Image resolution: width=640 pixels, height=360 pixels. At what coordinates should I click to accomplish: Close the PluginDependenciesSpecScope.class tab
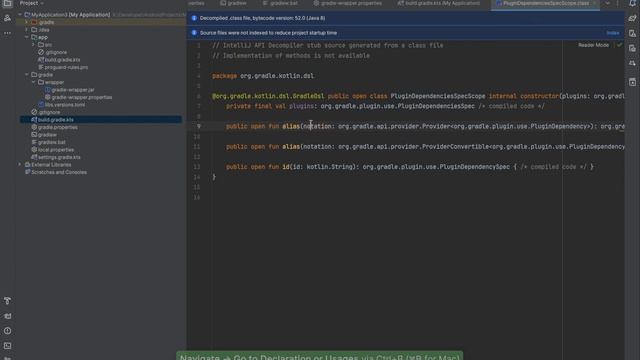(x=595, y=3)
